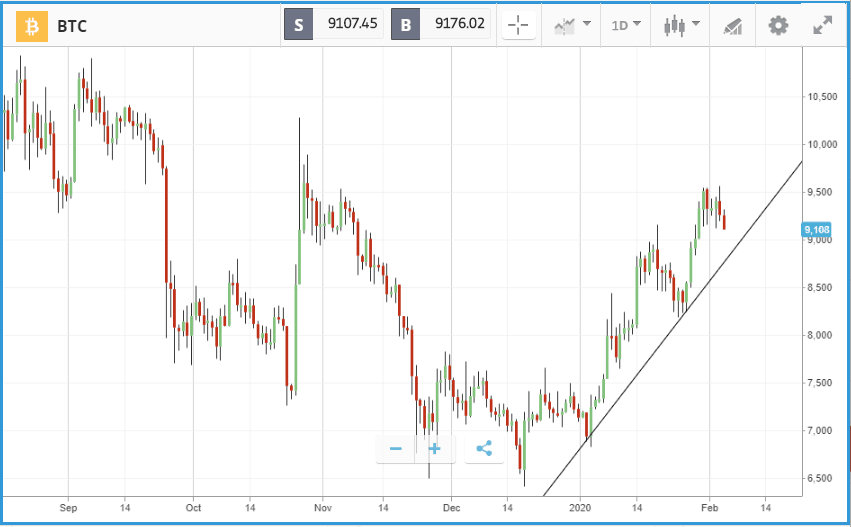This screenshot has height=527, width=851.
Task: Zoom in with the plus button
Action: click(x=434, y=449)
